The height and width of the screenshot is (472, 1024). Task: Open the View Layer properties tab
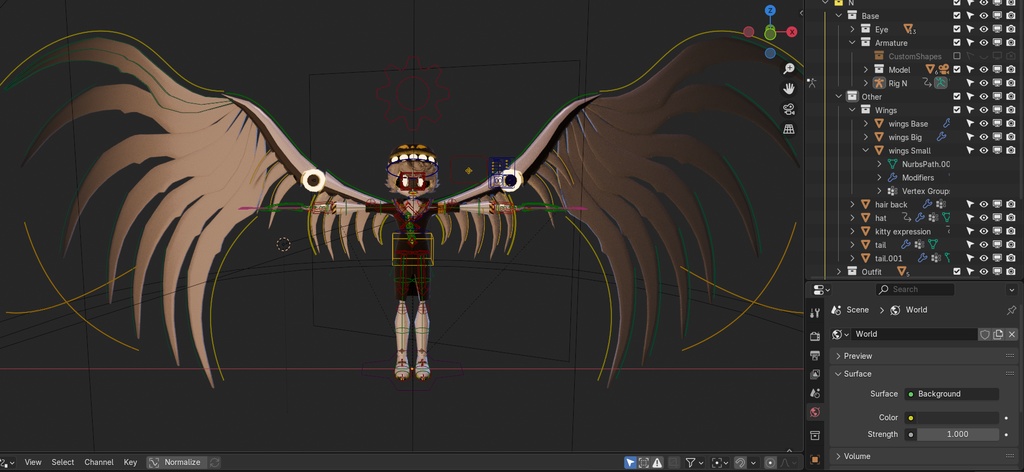click(814, 374)
